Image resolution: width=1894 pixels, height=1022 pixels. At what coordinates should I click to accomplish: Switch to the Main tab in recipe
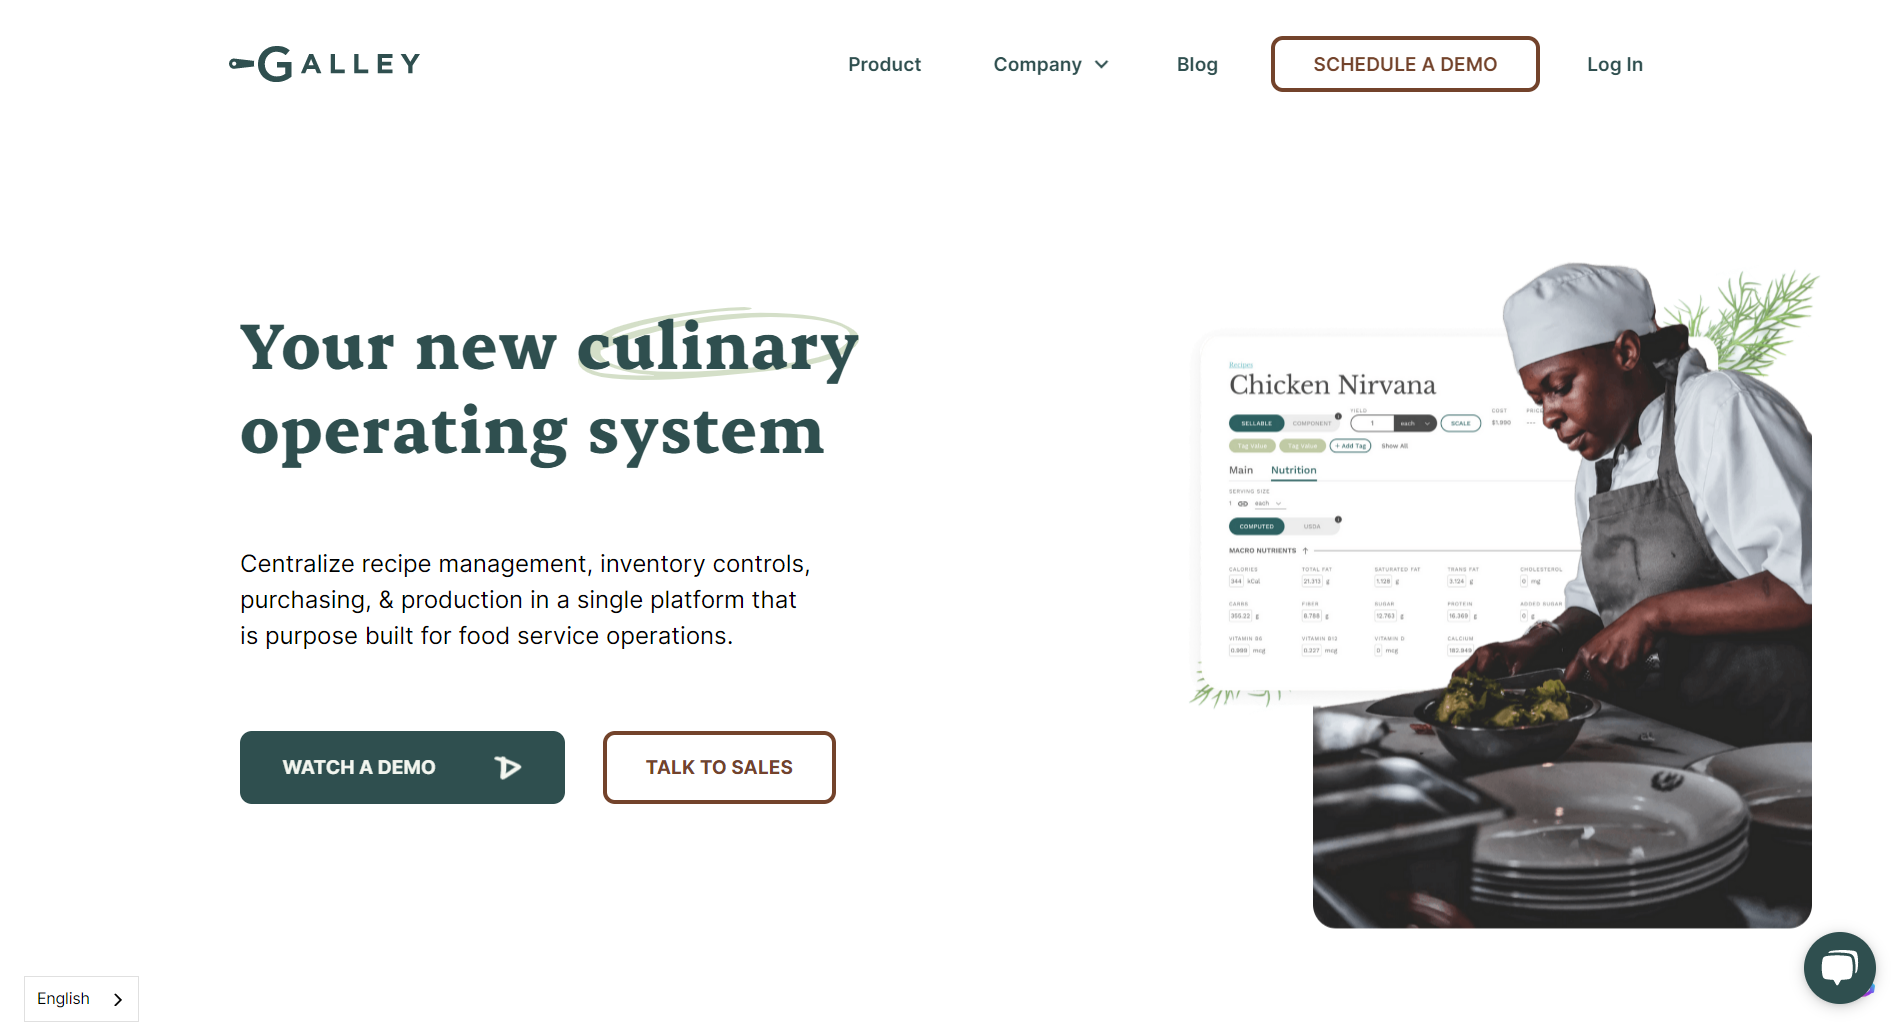coord(1241,470)
